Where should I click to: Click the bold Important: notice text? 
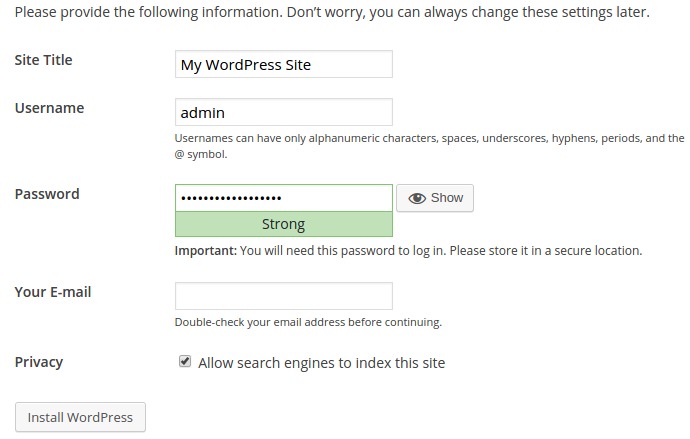pos(206,251)
